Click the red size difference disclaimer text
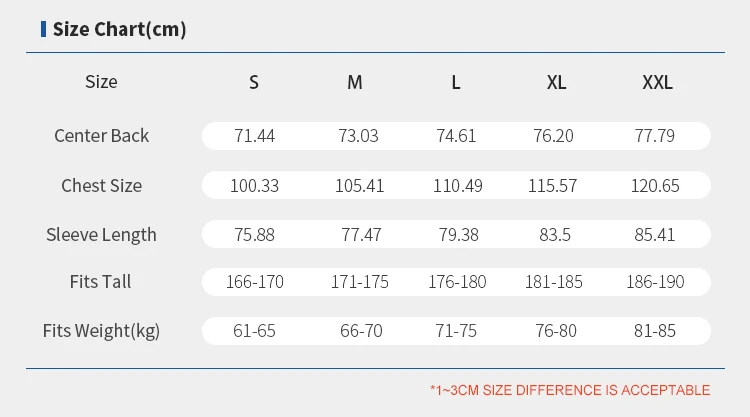 [x=570, y=390]
